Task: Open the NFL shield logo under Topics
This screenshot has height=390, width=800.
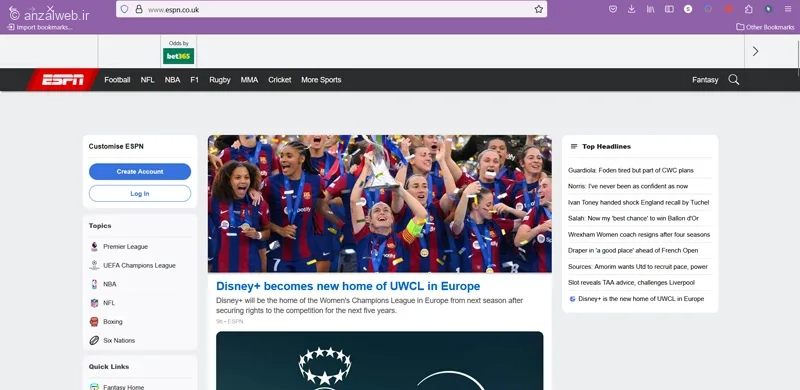Action: click(x=94, y=303)
